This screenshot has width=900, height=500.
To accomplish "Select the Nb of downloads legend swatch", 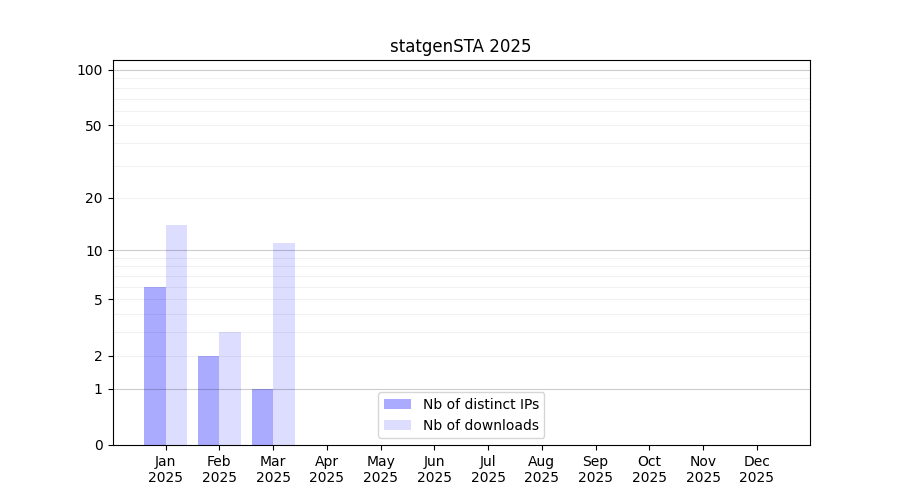I will [397, 425].
